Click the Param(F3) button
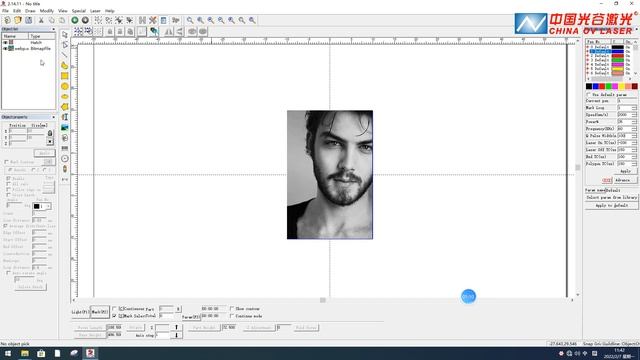This screenshot has height=360, width=640. click(191, 317)
